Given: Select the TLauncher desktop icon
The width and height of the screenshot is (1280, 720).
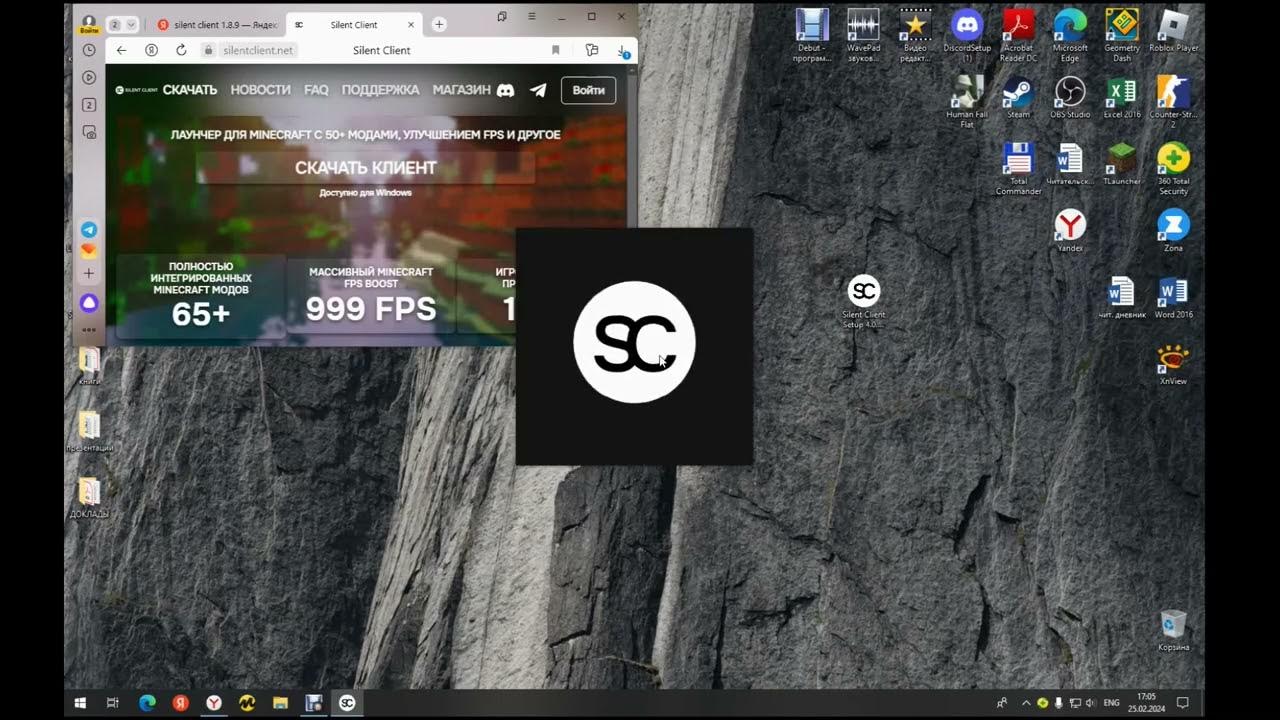Looking at the screenshot, I should [1122, 164].
